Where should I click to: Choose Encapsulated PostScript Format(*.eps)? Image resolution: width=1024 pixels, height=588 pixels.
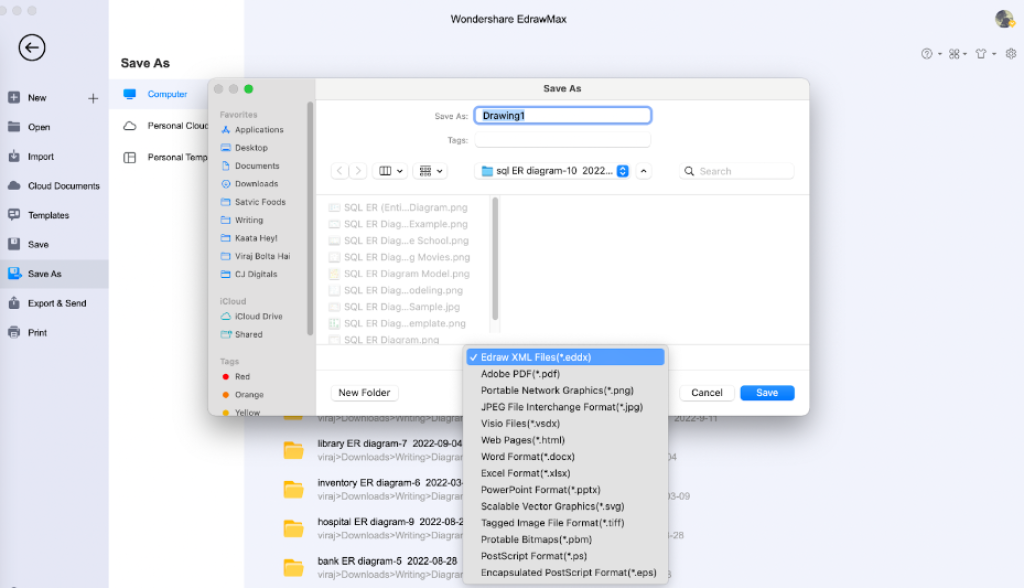[566, 572]
